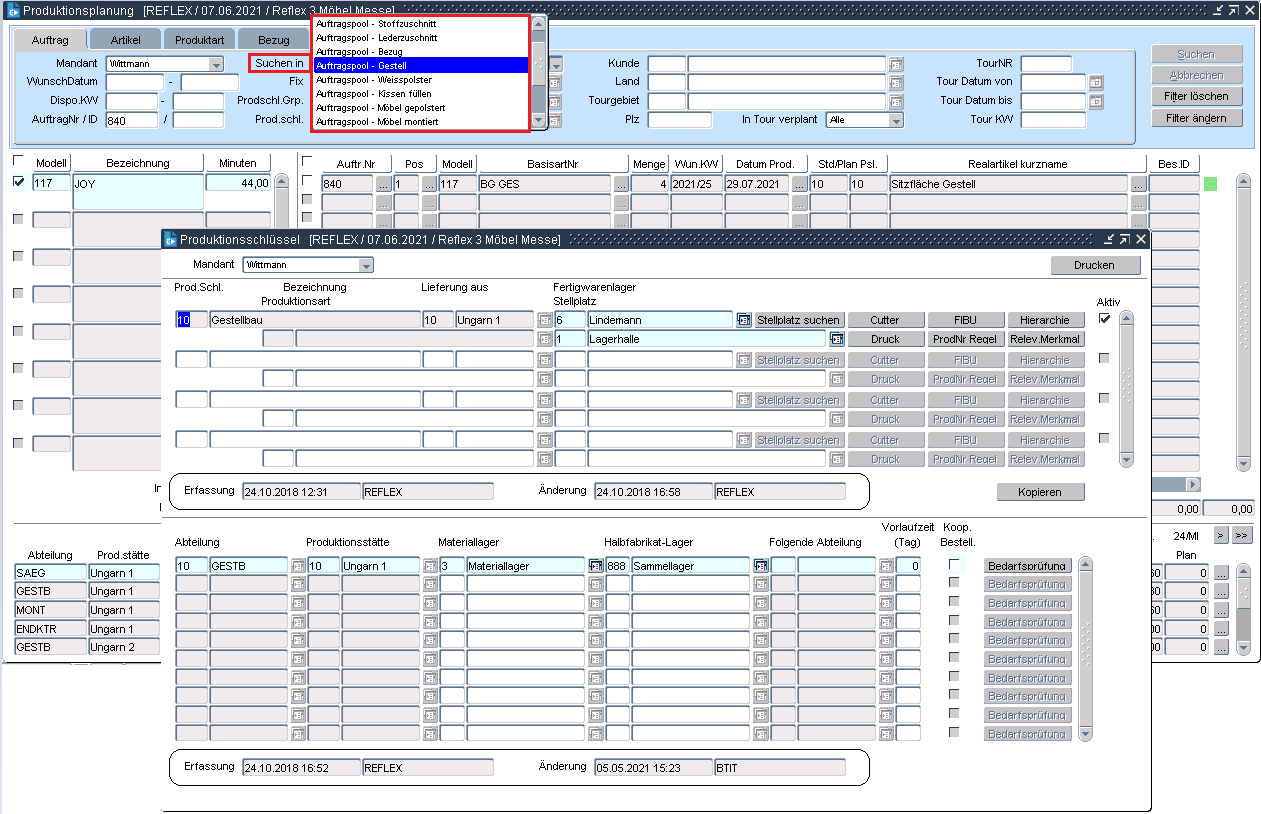Switch to the Produktart tab
Screen dimensions: 1261x814
(x=199, y=40)
